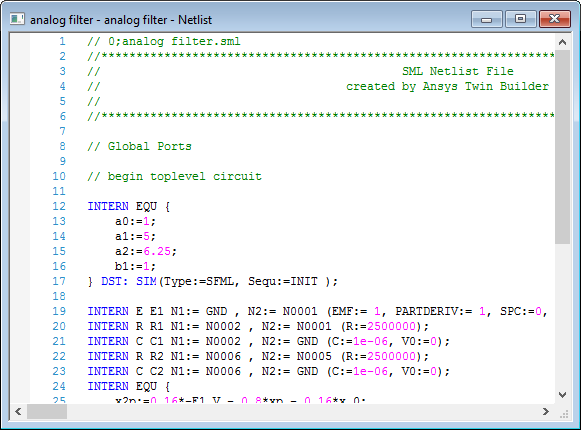Click the '// begin toplevel circuit' comment
The height and width of the screenshot is (430, 581).
175,176
